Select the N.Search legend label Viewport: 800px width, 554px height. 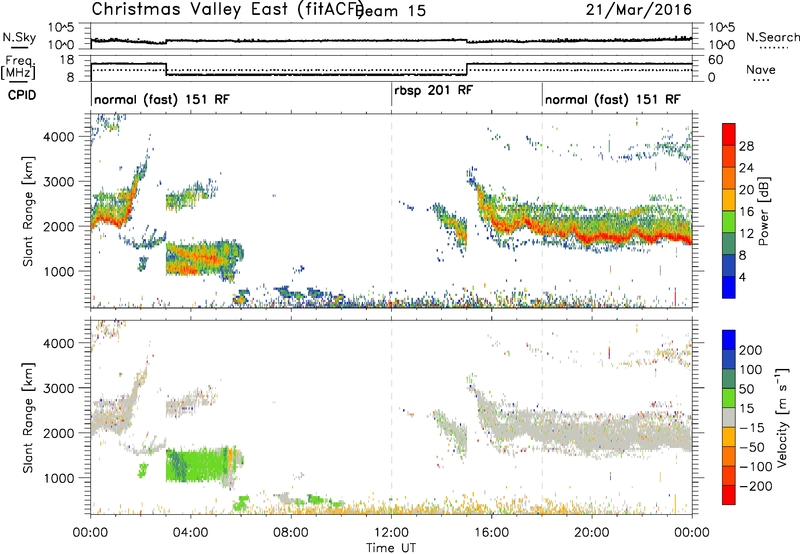coord(772,37)
